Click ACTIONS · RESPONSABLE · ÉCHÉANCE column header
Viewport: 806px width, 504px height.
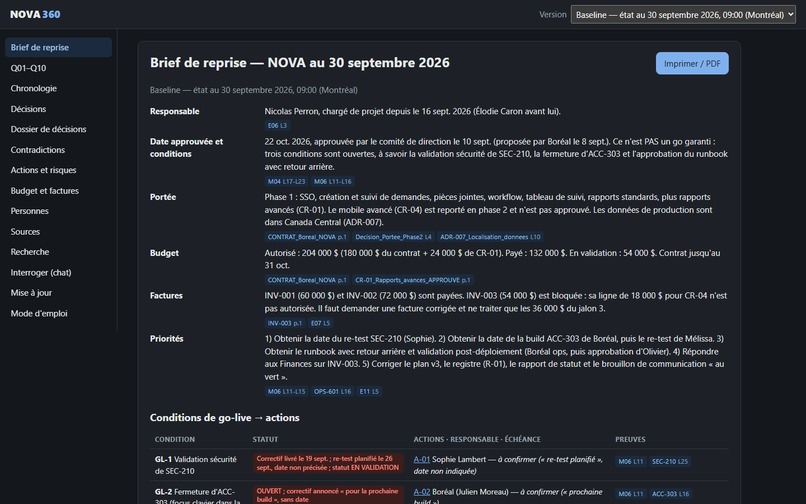477,439
